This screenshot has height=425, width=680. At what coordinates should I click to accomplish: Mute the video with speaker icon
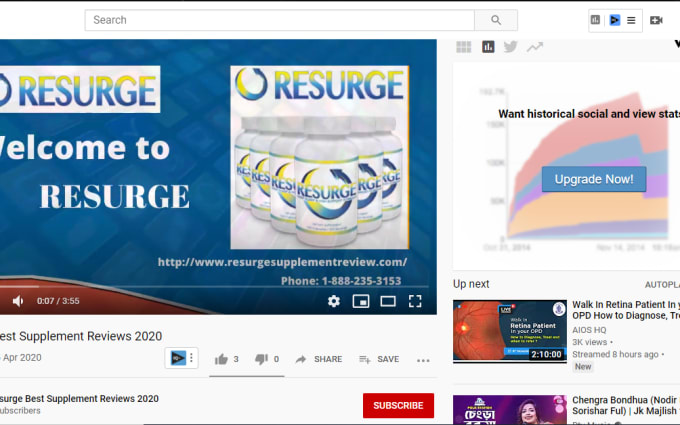tap(18, 301)
